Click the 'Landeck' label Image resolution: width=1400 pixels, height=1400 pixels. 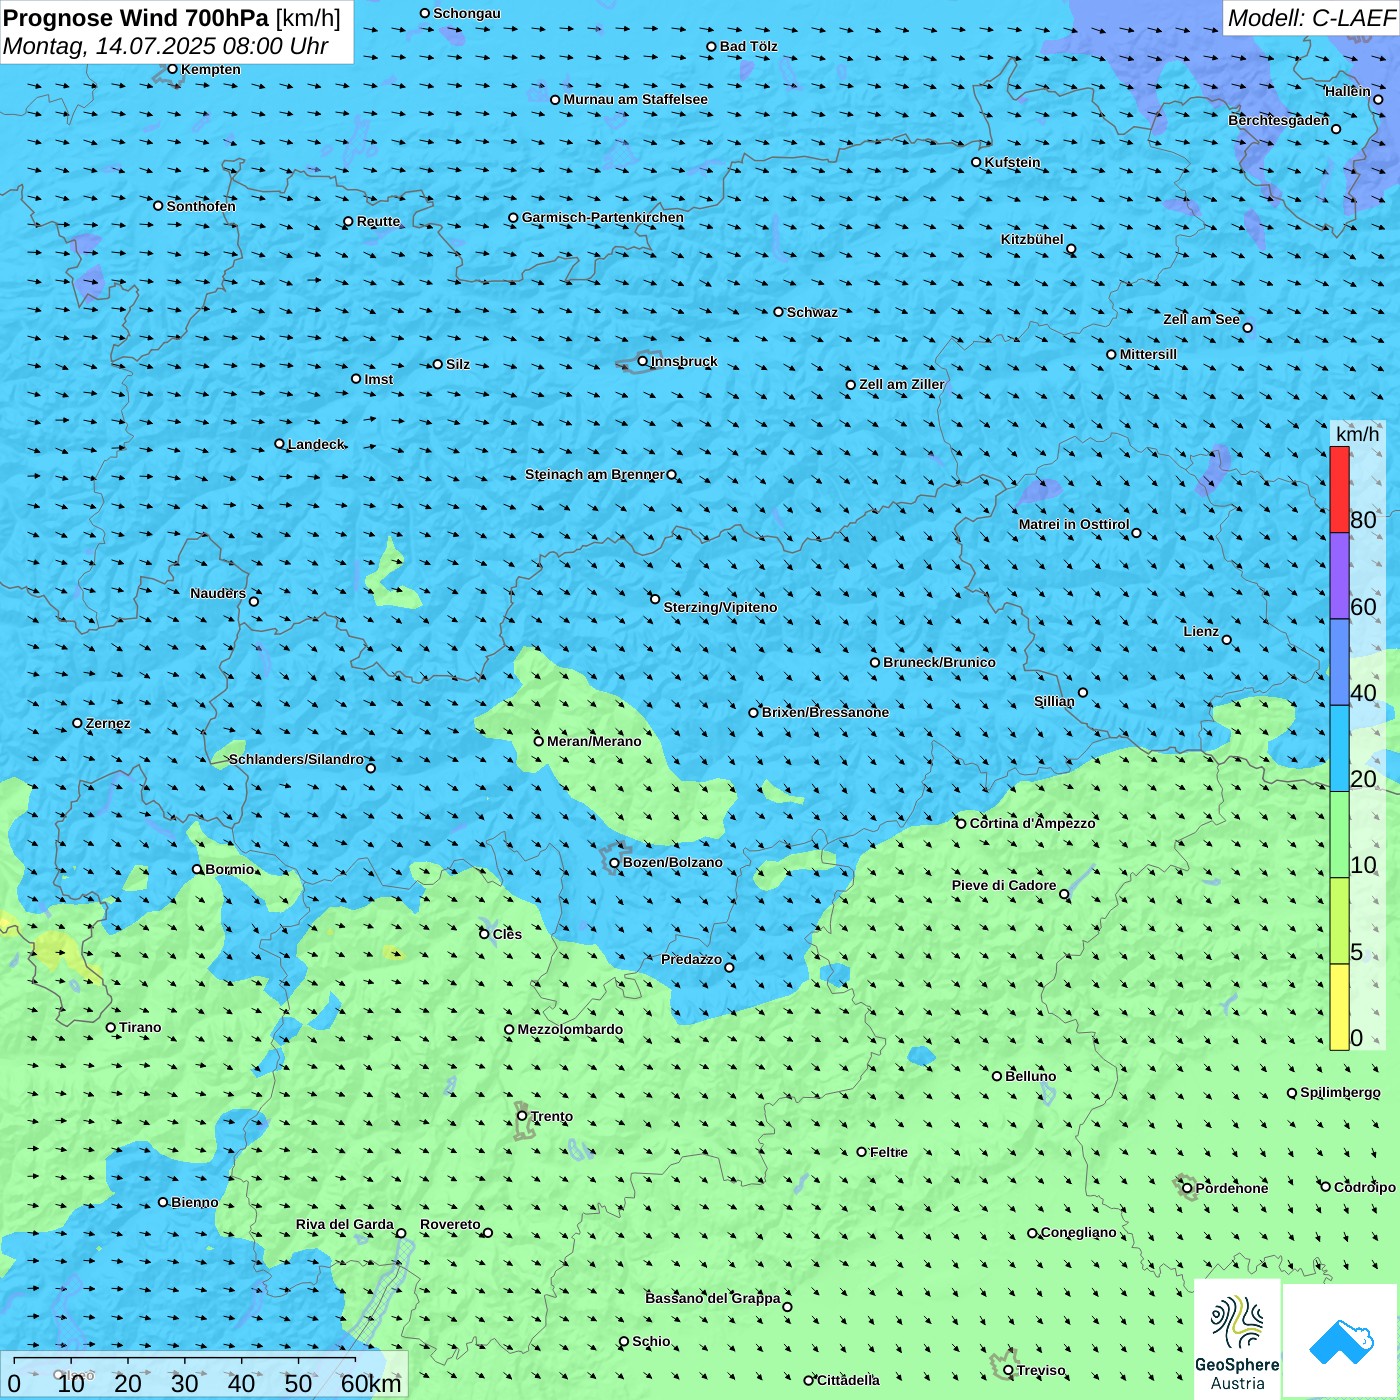tap(316, 444)
